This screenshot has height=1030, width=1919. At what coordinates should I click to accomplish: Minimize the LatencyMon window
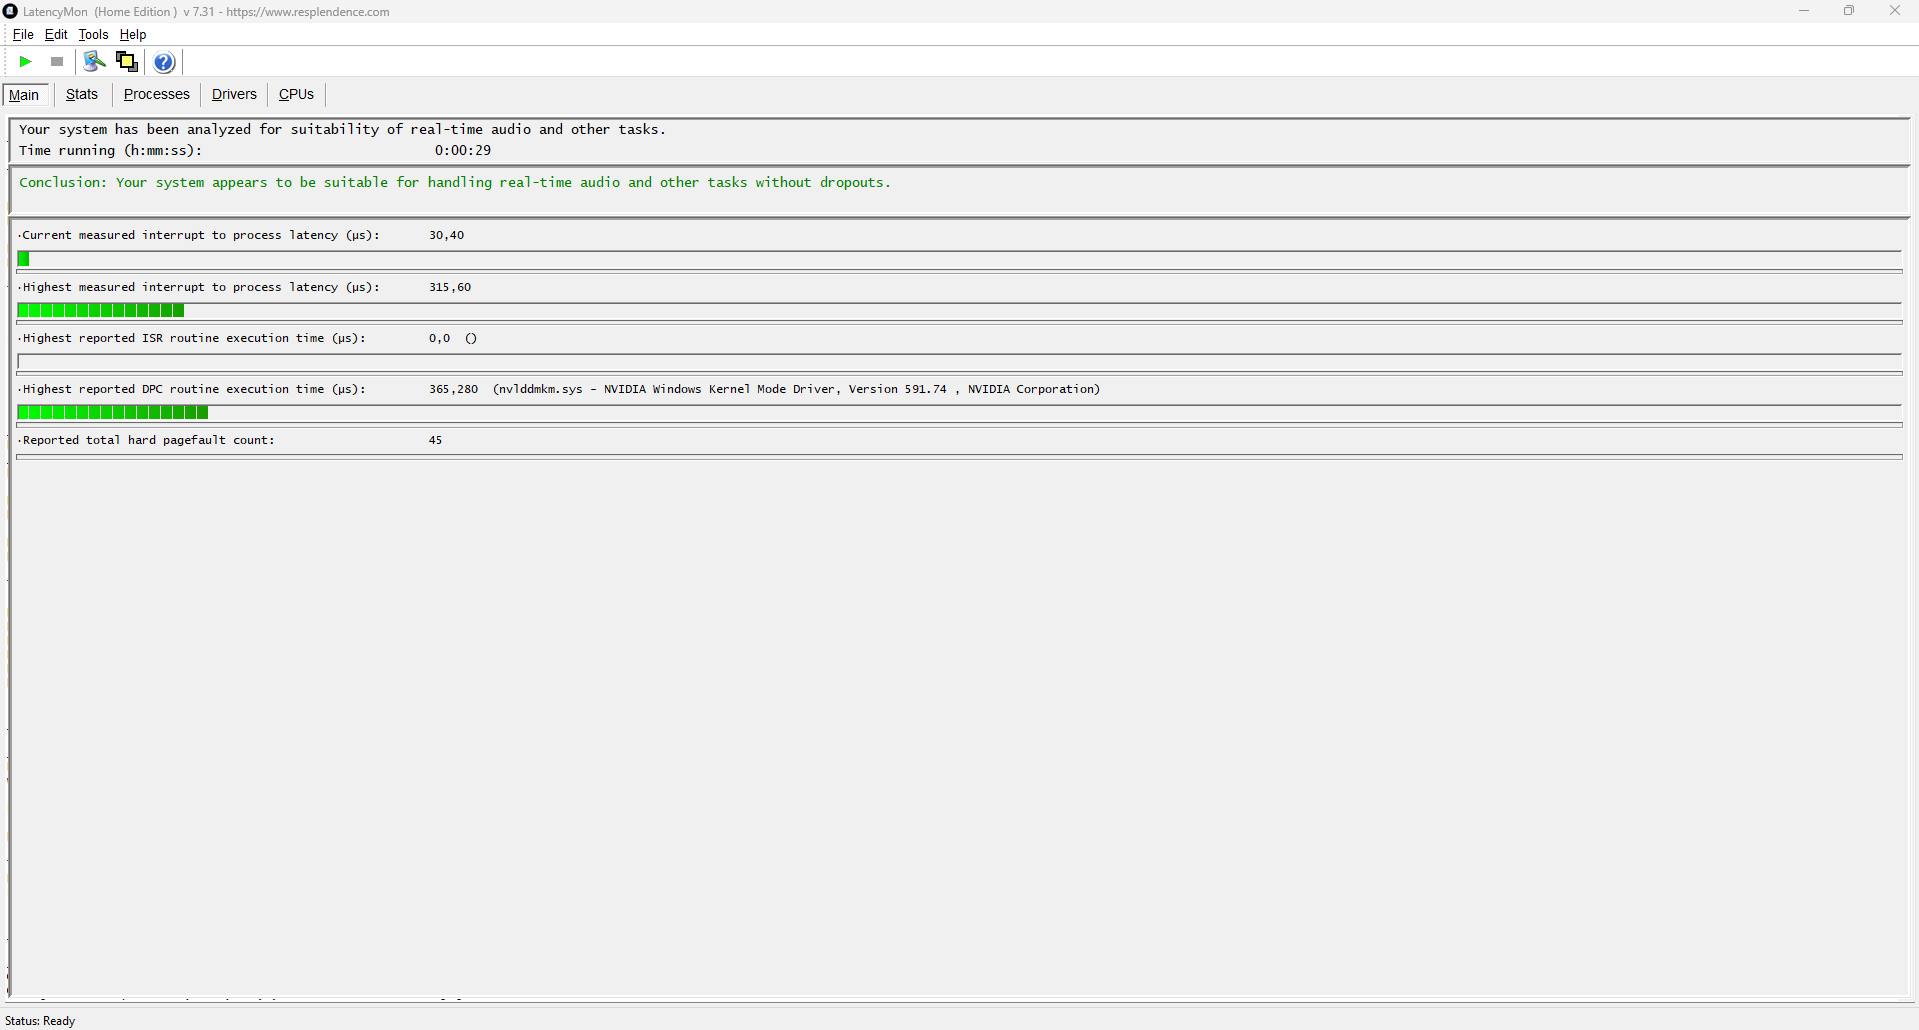tap(1804, 11)
